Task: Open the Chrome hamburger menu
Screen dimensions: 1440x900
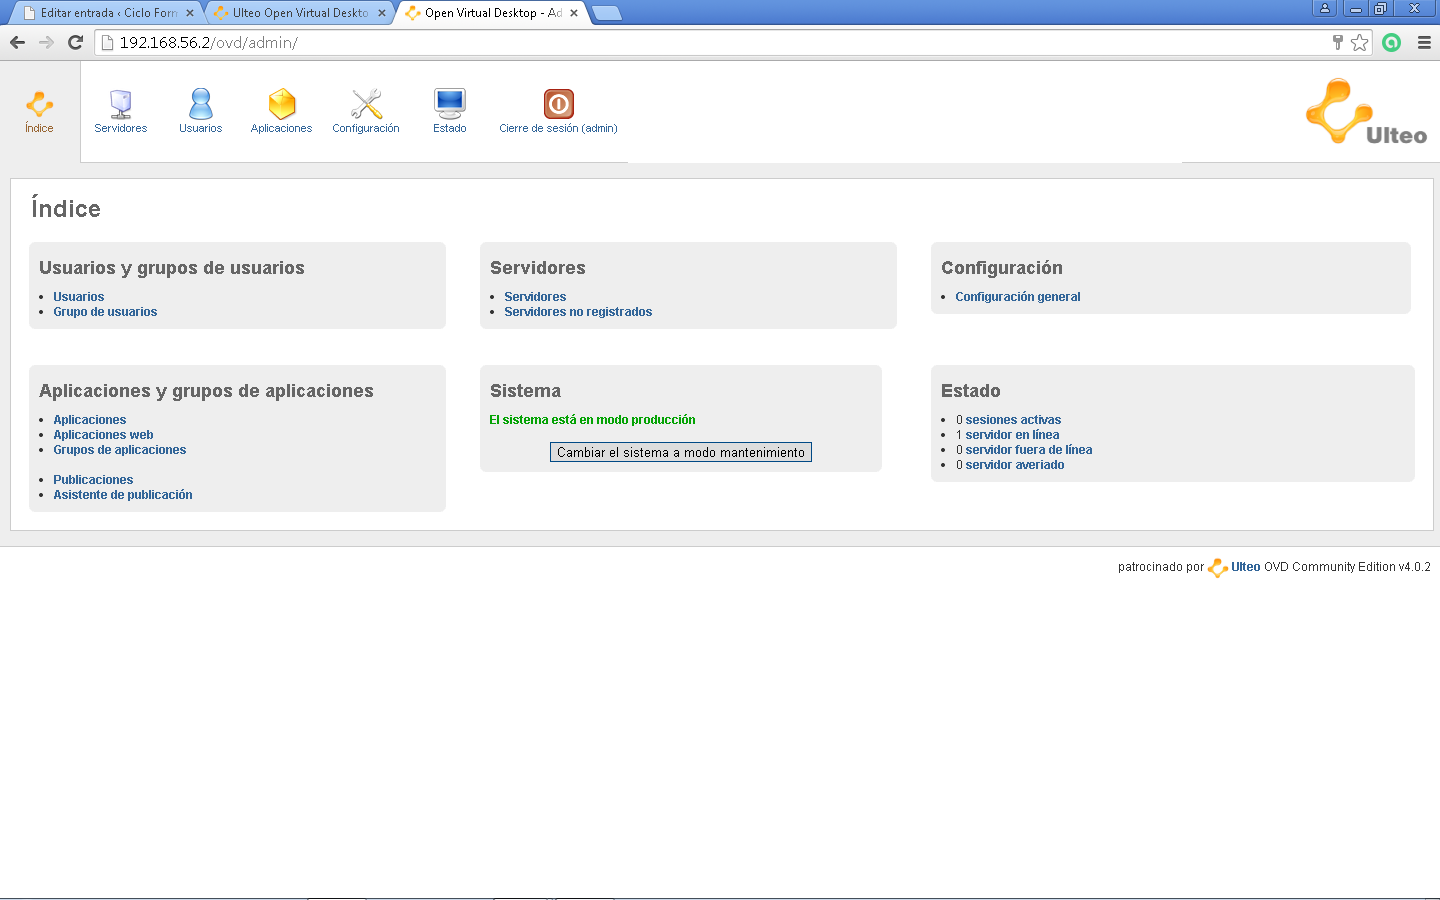Action: coord(1424,42)
